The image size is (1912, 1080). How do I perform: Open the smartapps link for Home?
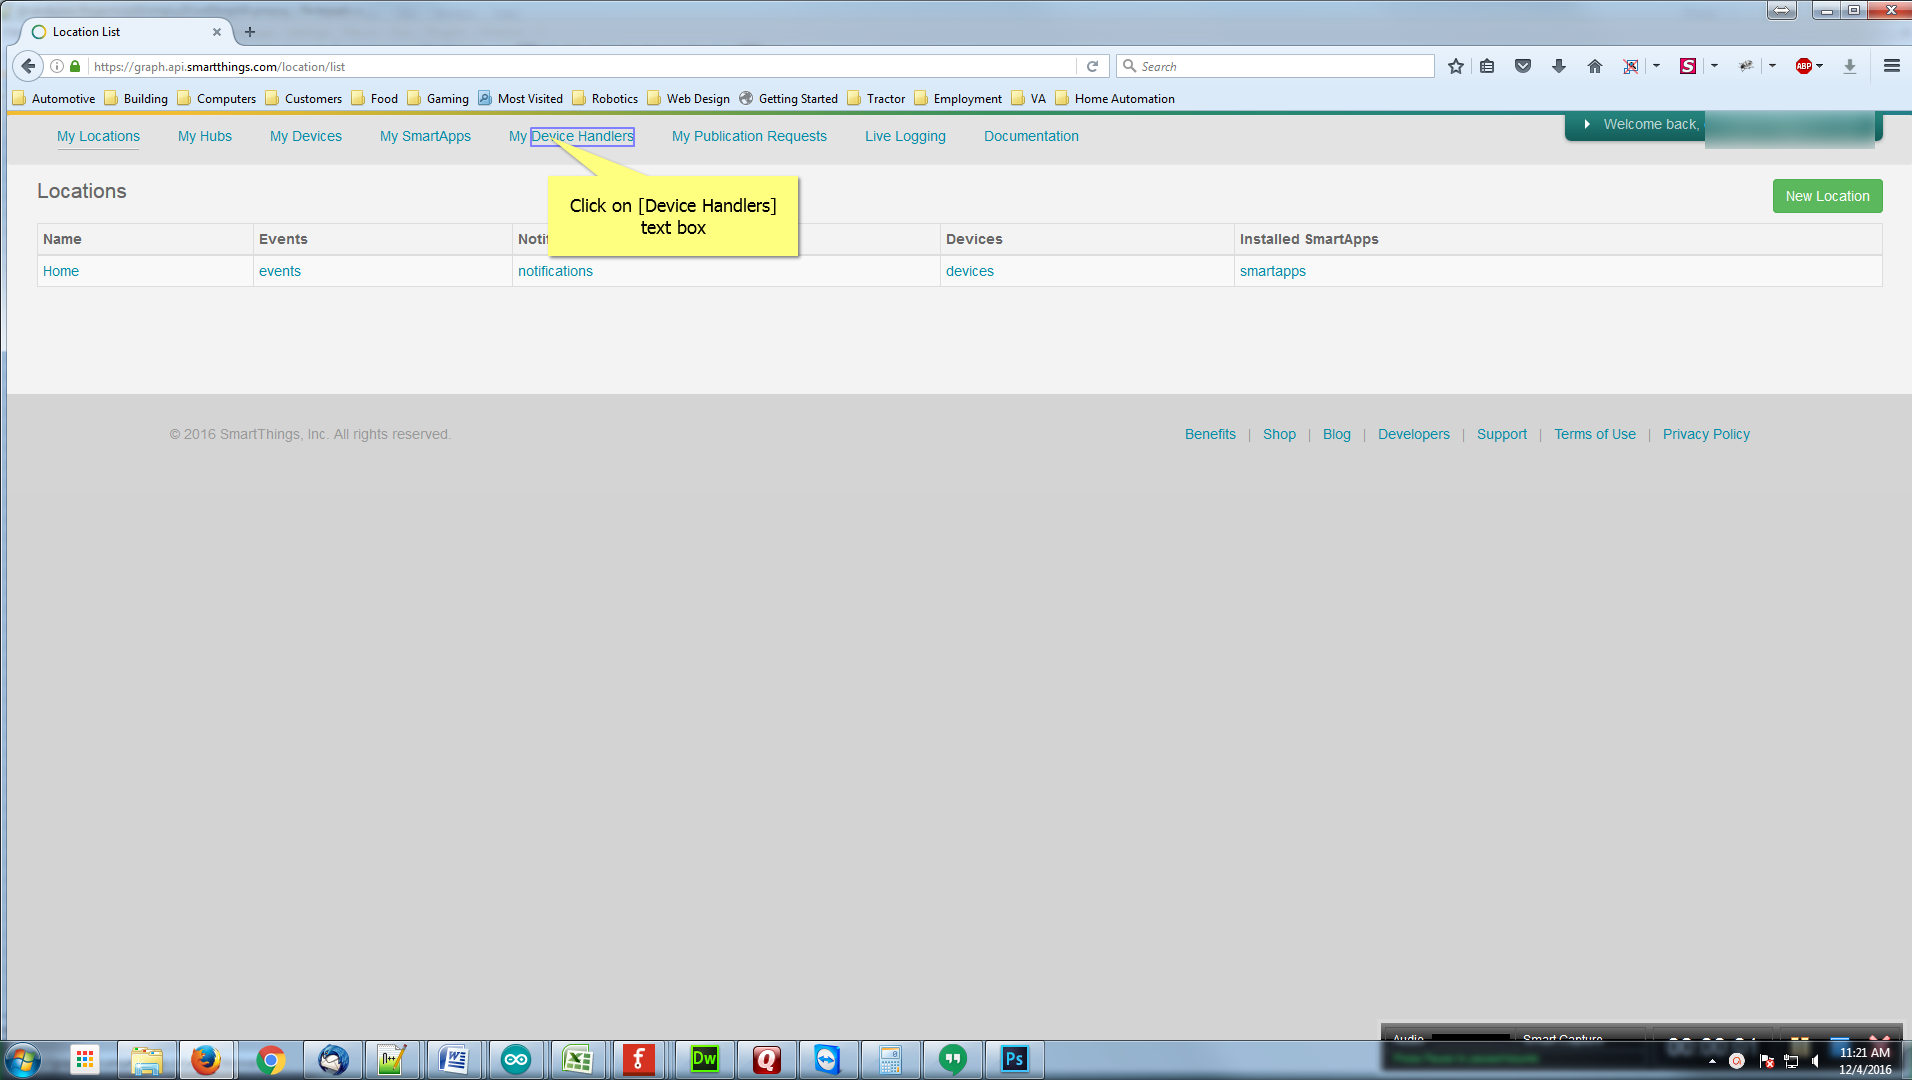pos(1273,271)
